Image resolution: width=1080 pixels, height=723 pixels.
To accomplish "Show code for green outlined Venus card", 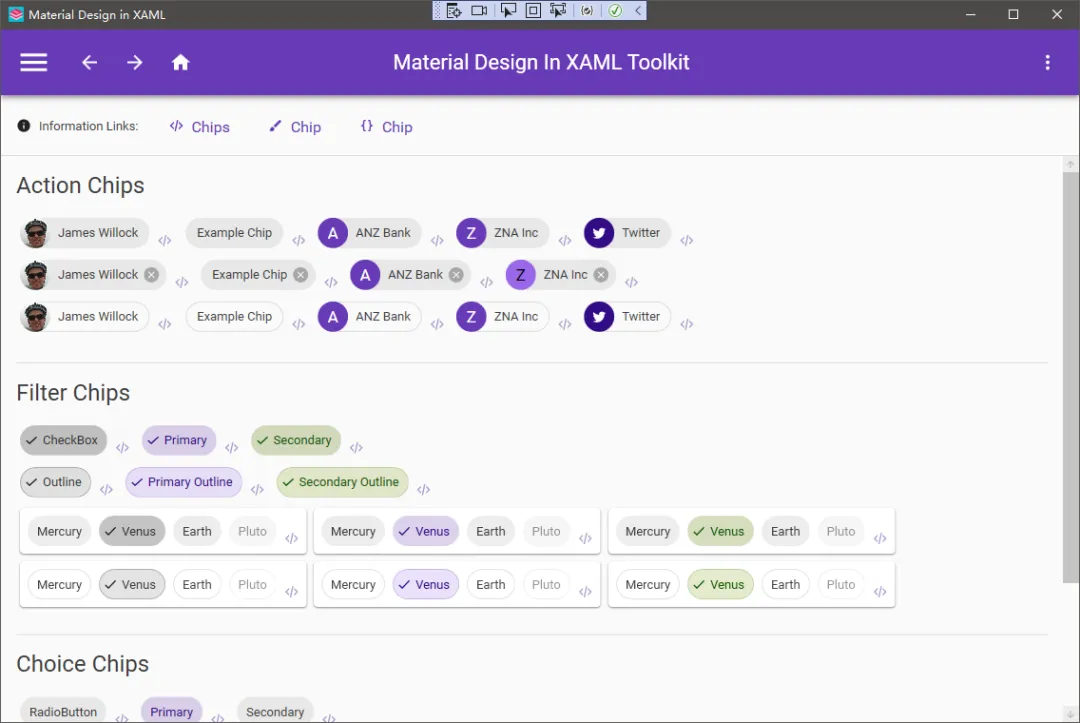I will [x=880, y=591].
